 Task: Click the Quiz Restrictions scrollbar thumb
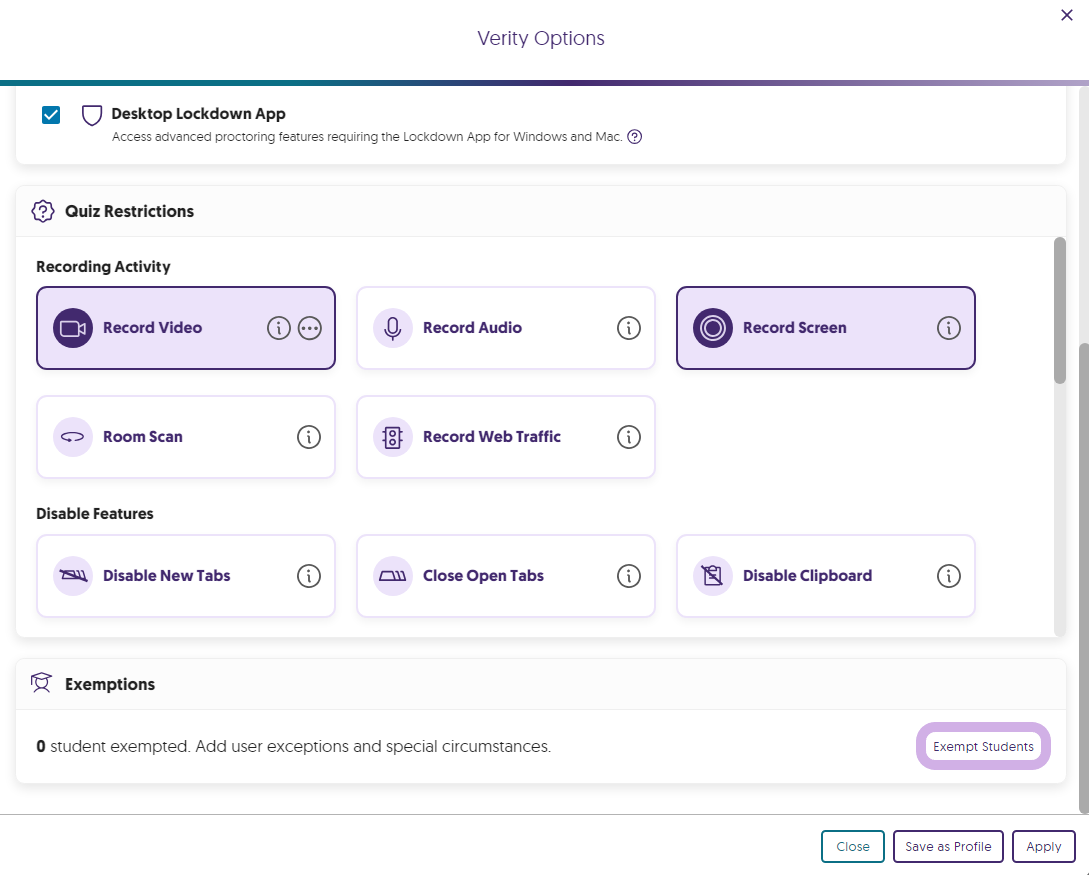click(x=1060, y=310)
